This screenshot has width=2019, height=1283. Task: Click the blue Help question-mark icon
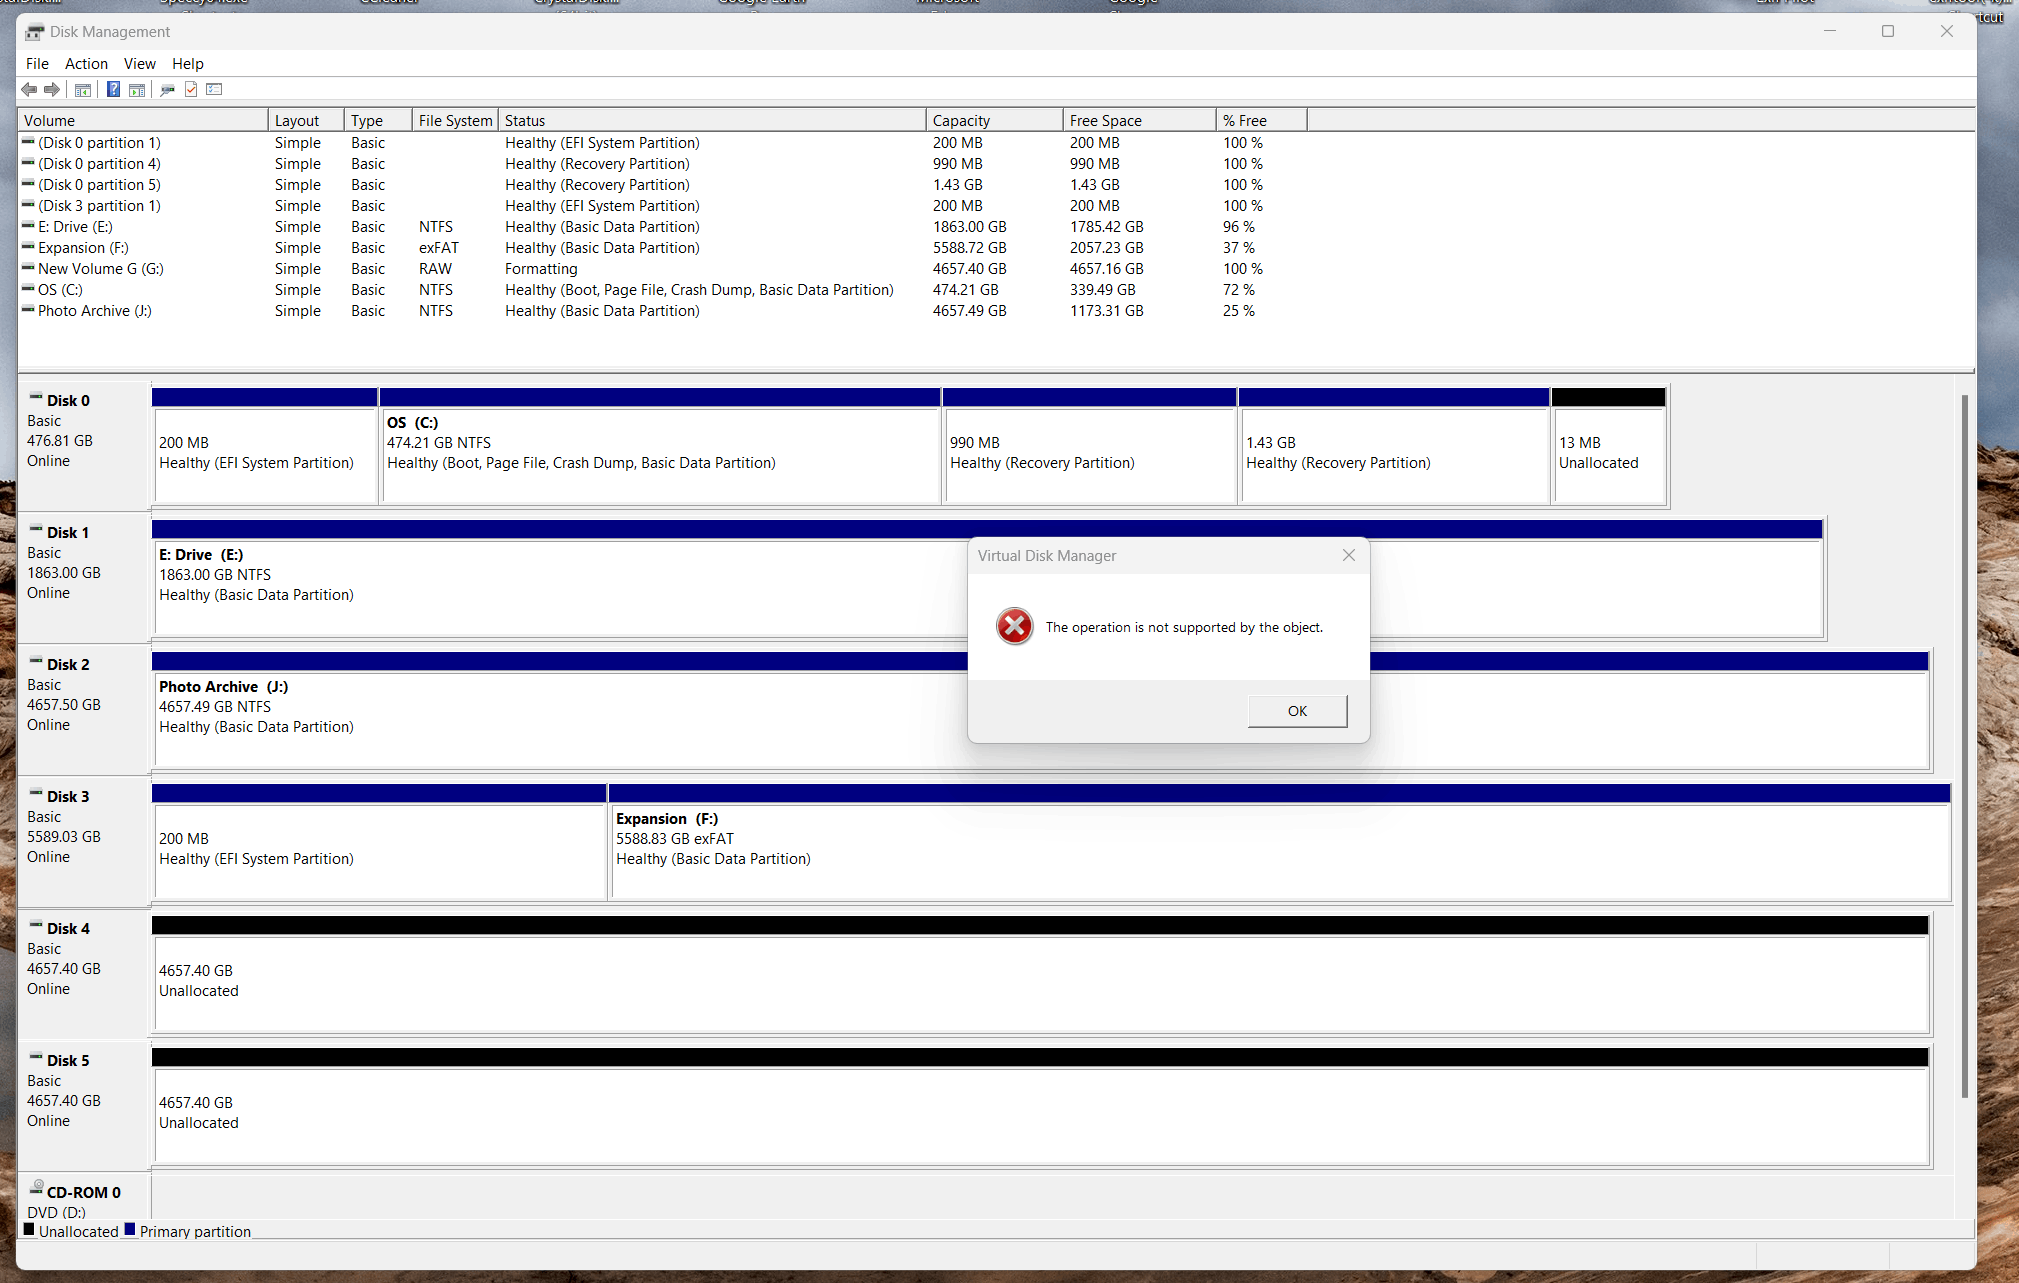pos(113,90)
